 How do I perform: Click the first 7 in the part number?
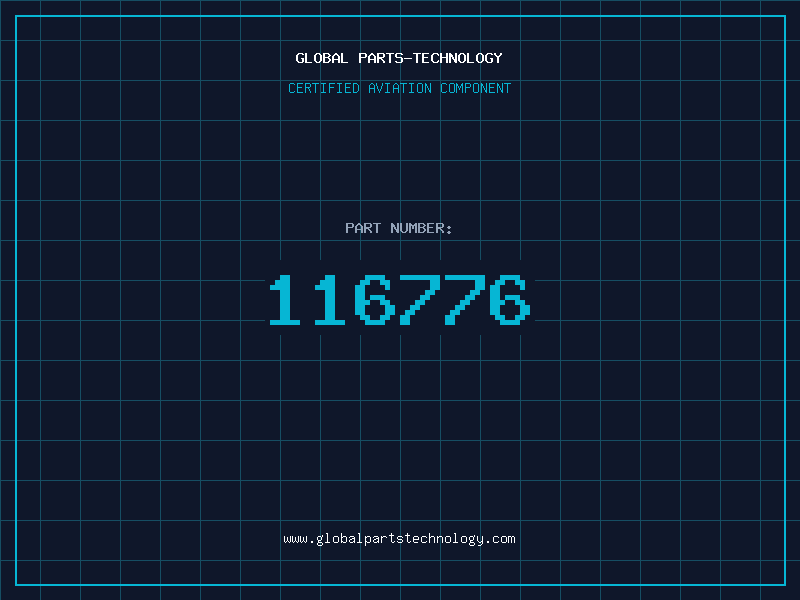(x=420, y=300)
